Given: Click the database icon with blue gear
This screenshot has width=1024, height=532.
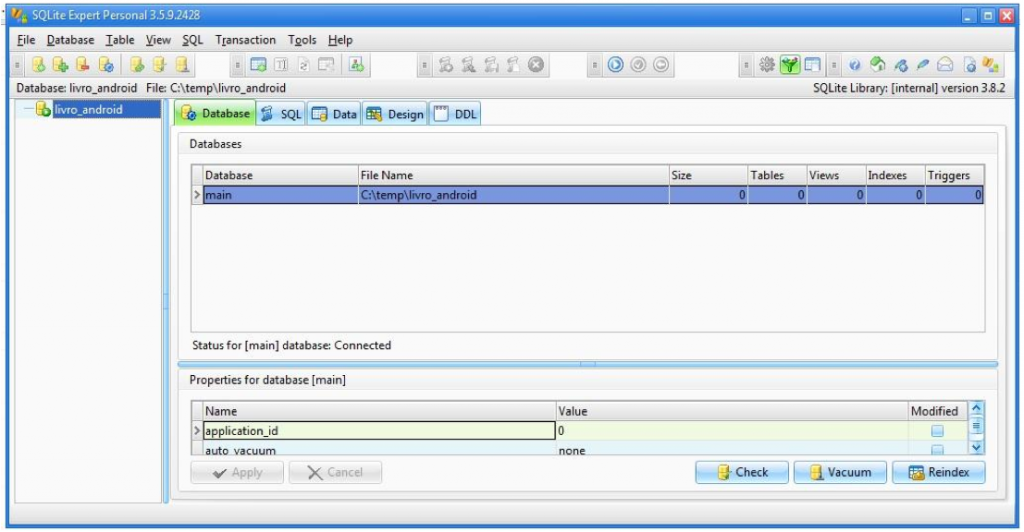Looking at the screenshot, I should coord(105,65).
